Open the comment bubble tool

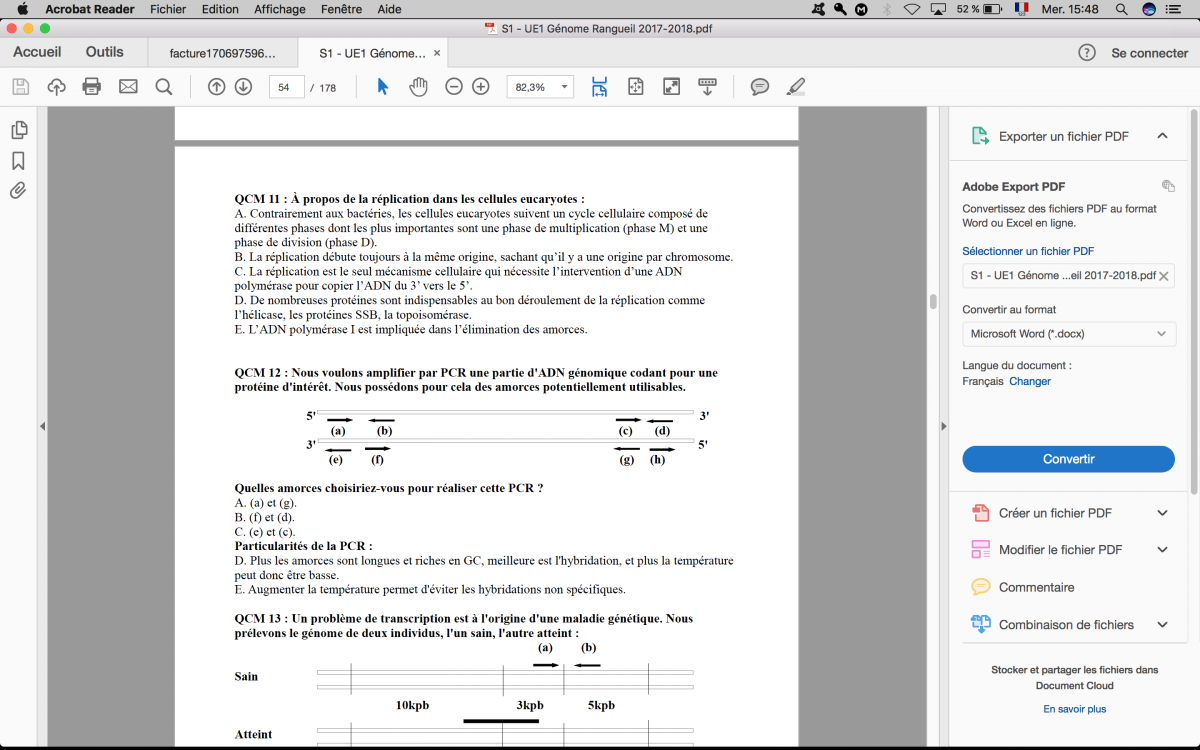tap(760, 87)
